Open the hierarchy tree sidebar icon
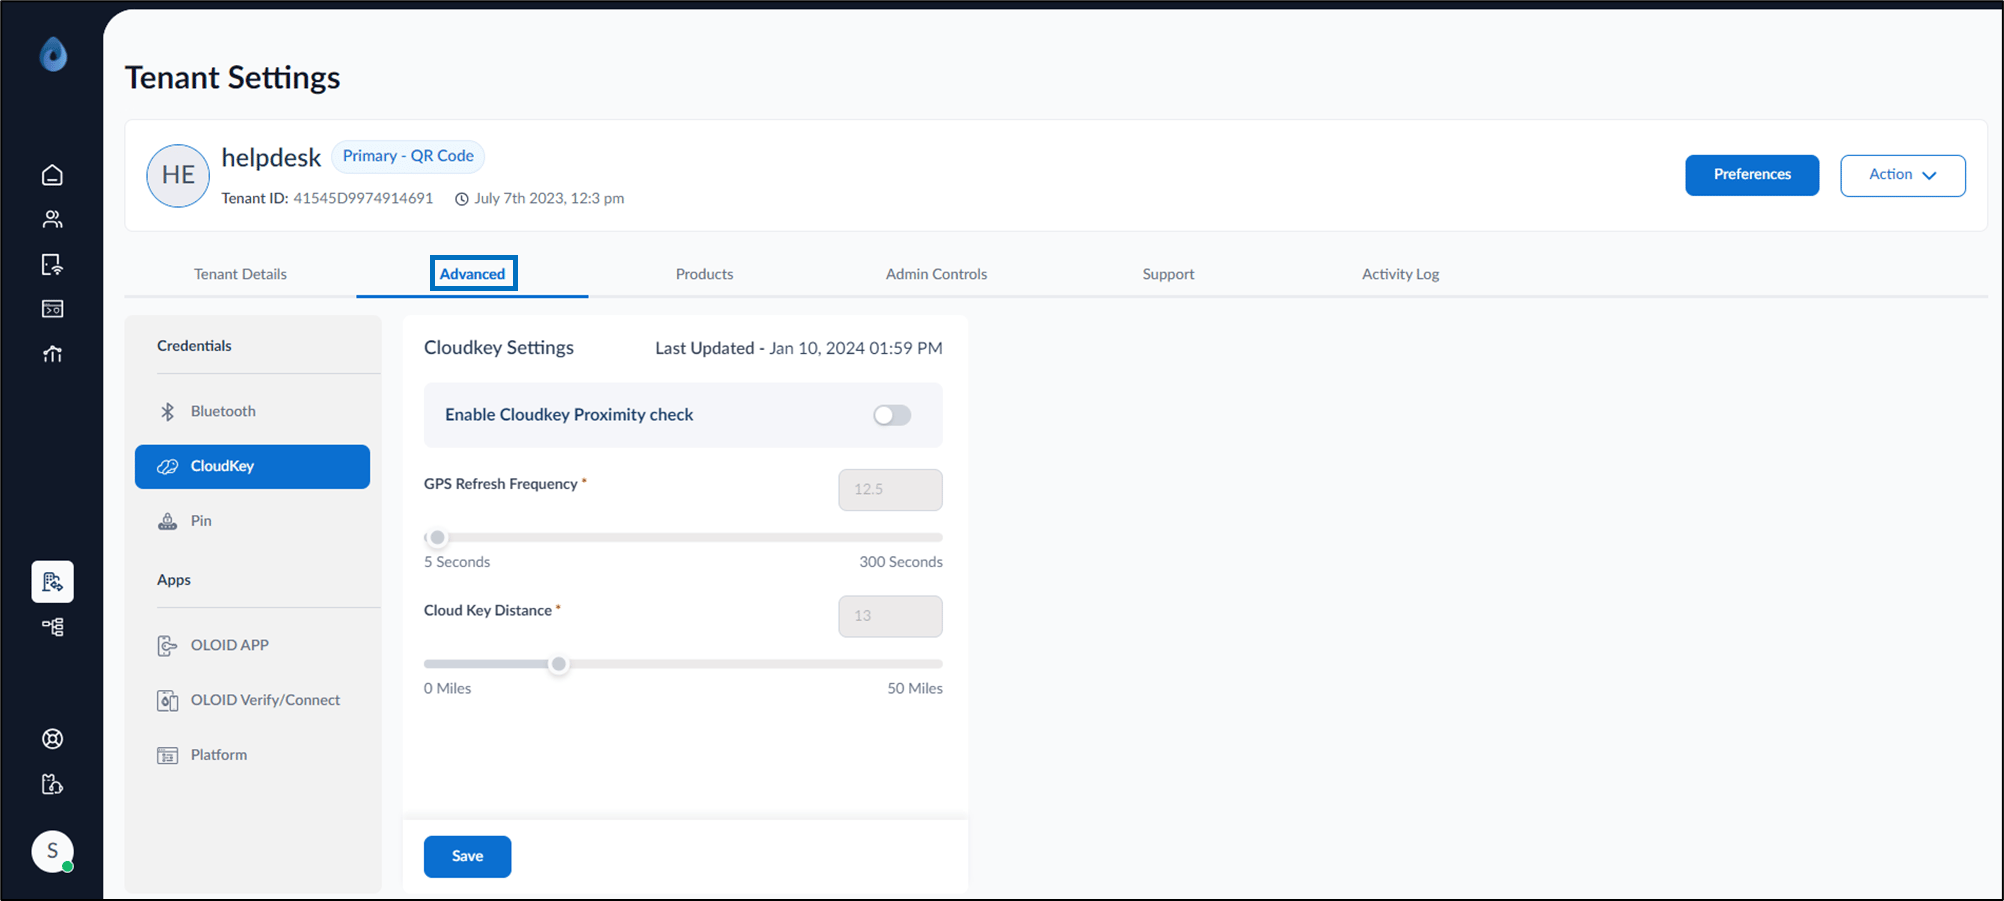The width and height of the screenshot is (2004, 901). pyautogui.click(x=53, y=627)
